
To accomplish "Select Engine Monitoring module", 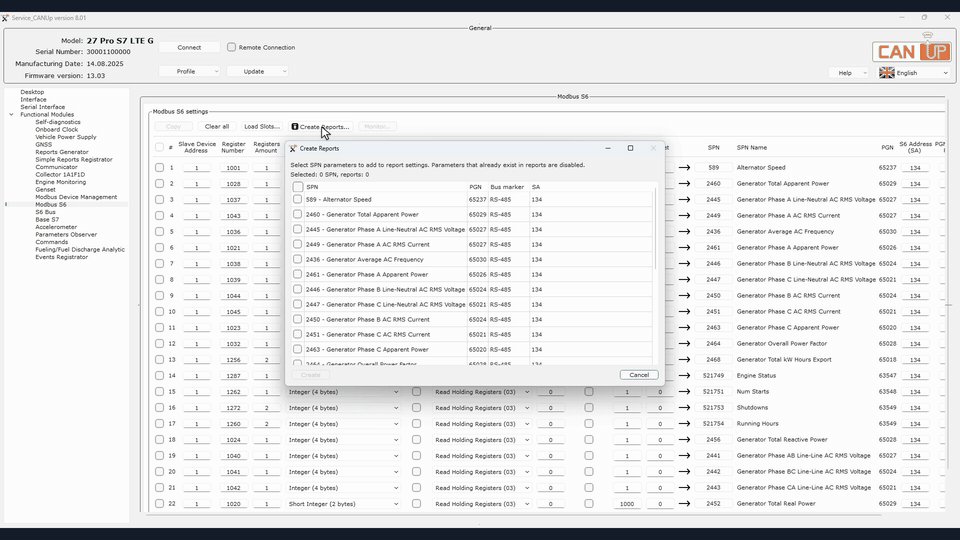I will pyautogui.click(x=61, y=182).
